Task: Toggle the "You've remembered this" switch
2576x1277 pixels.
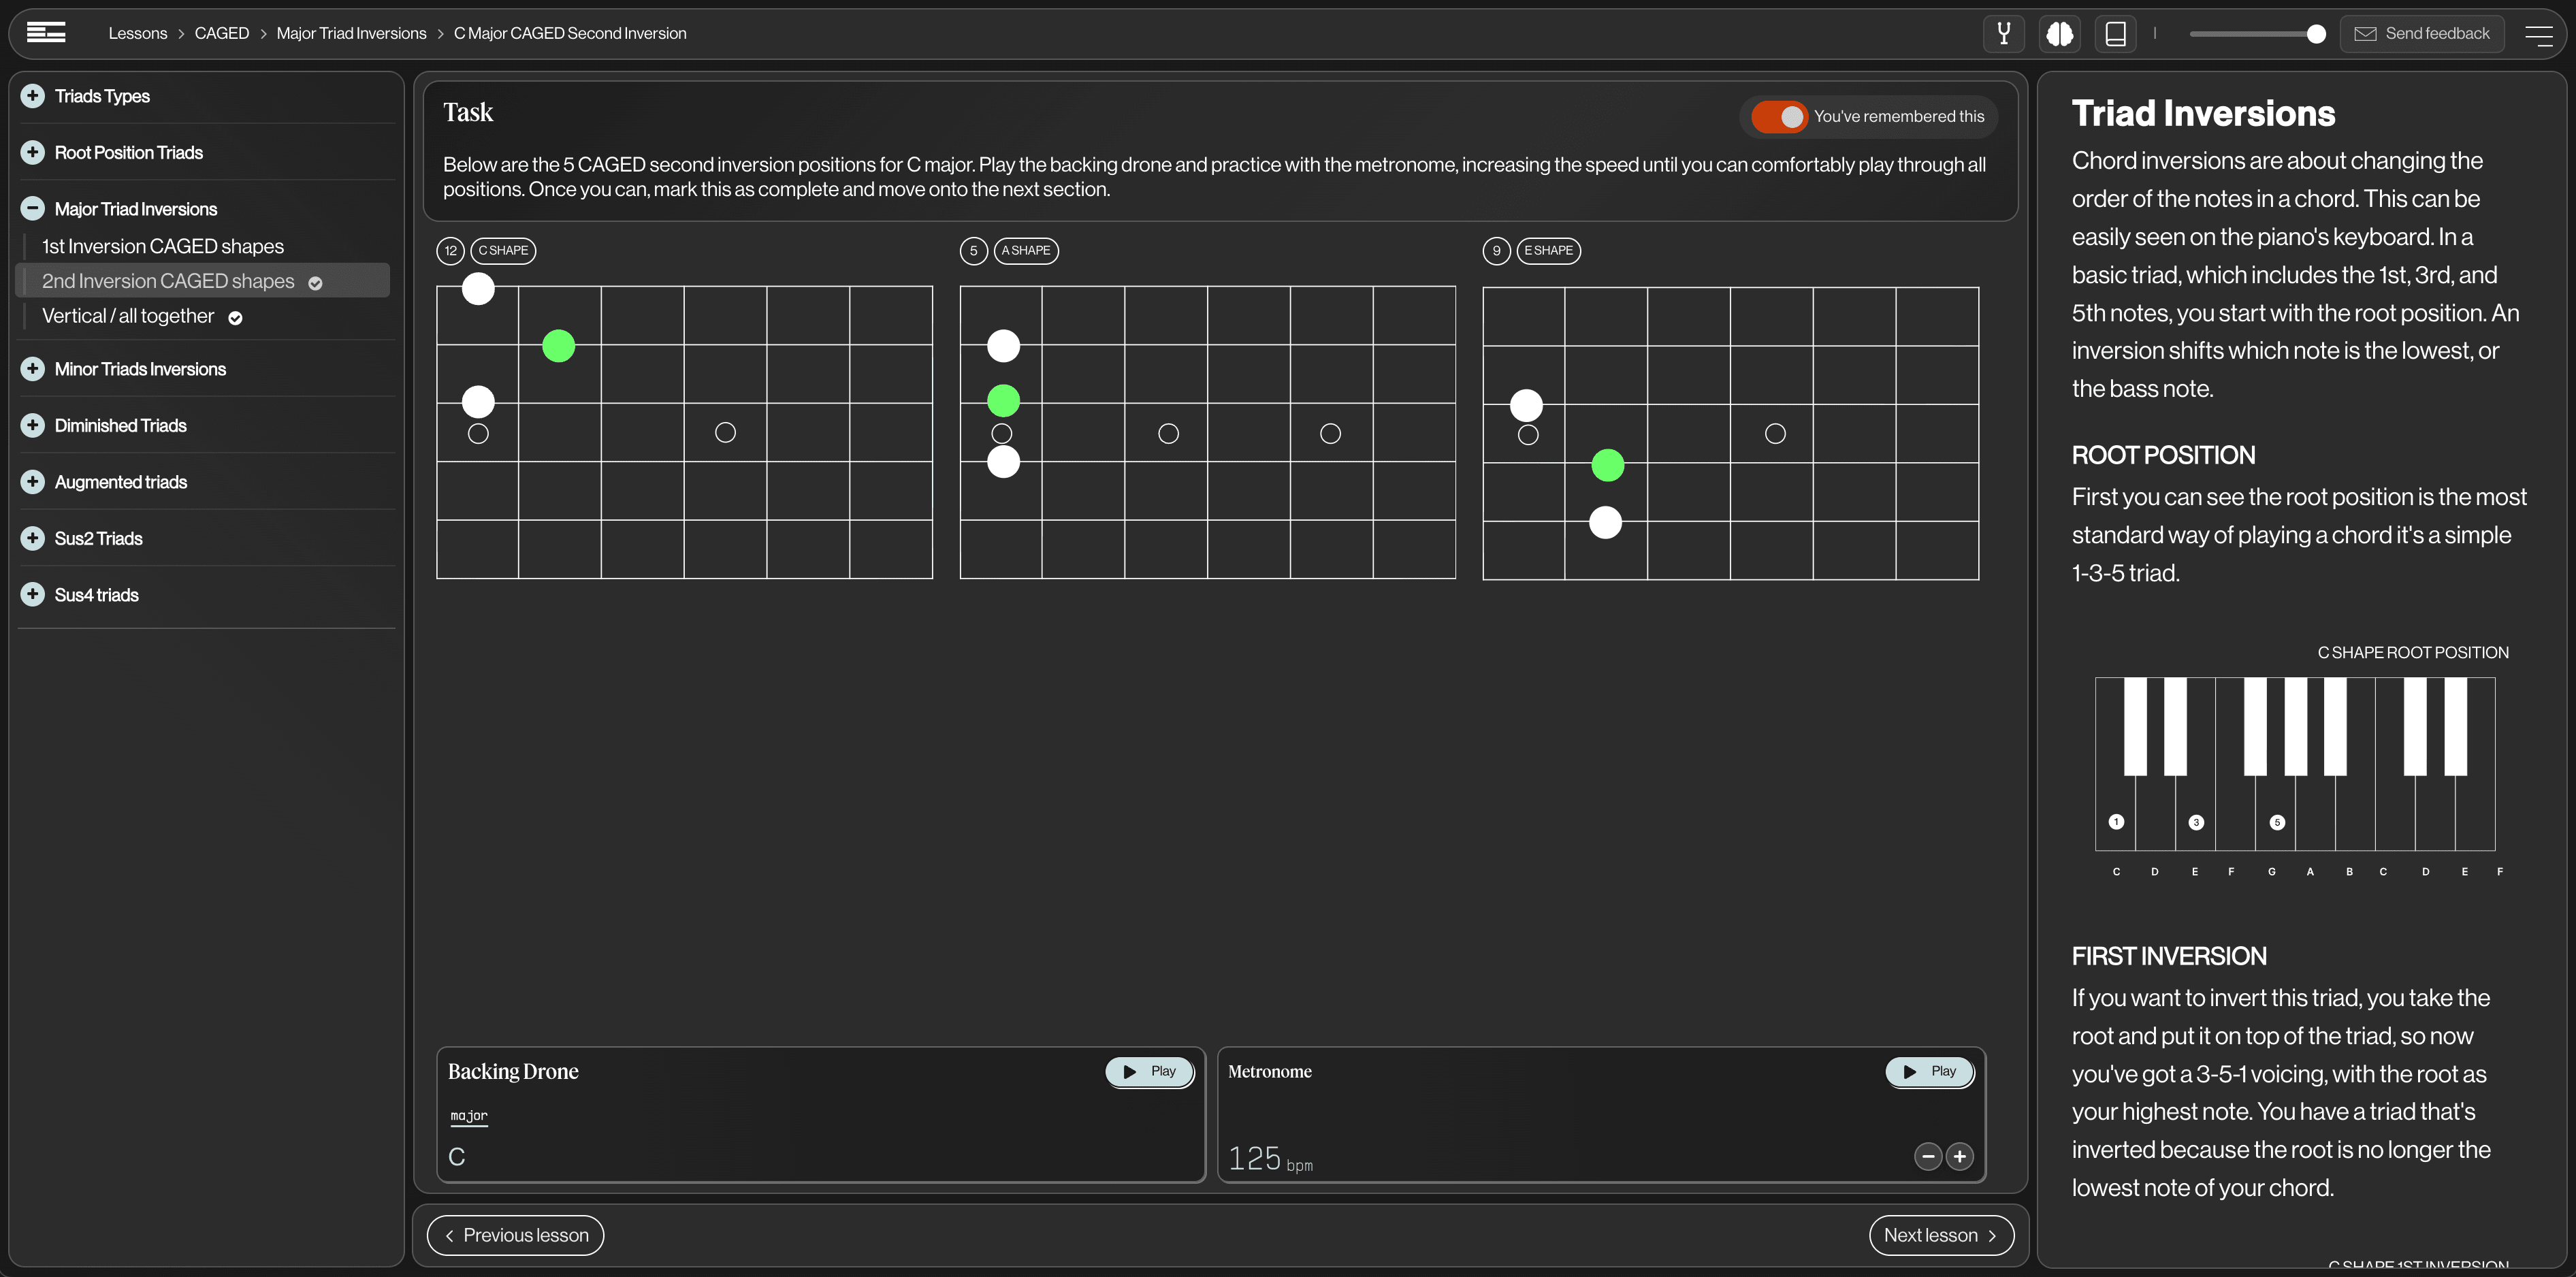Action: [x=1779, y=117]
